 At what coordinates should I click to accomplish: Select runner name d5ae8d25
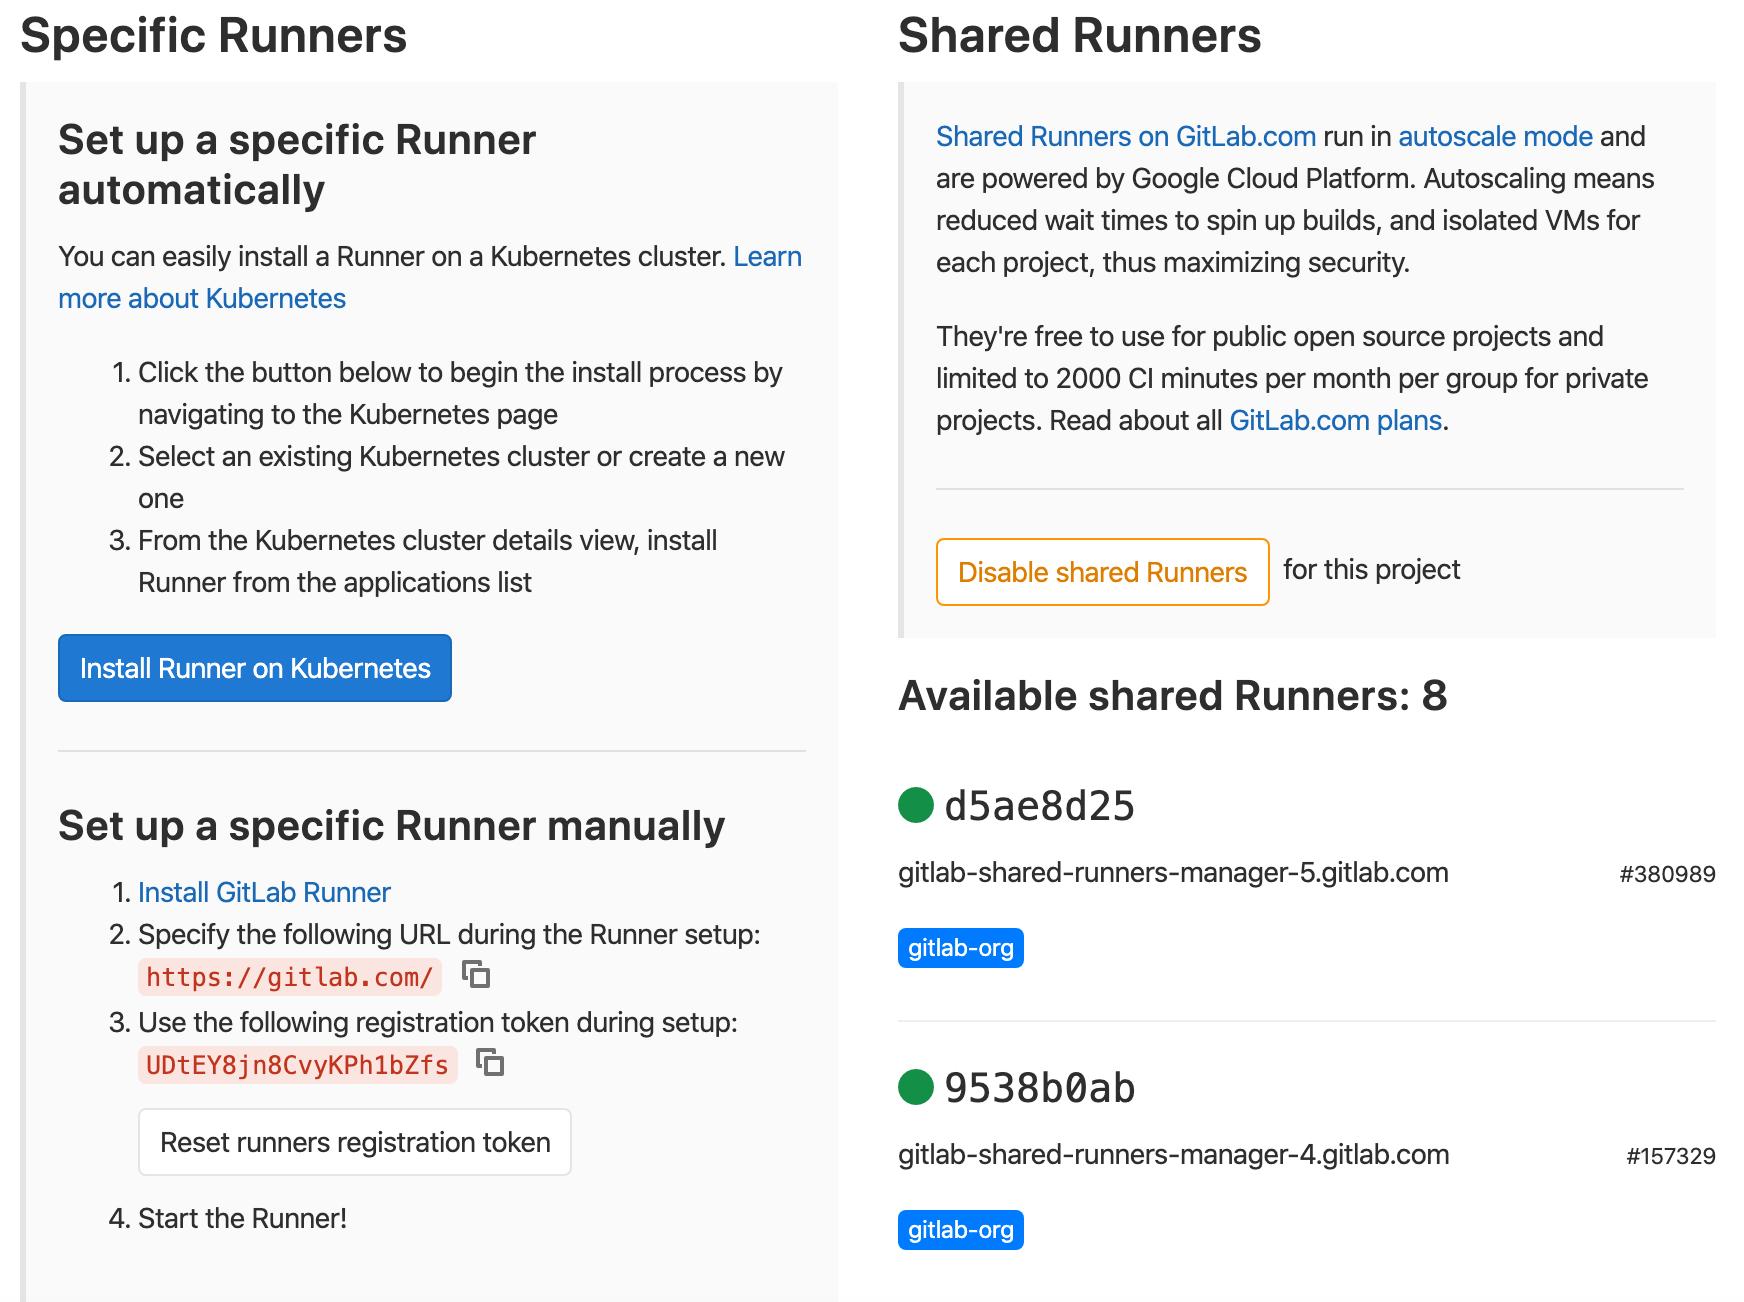tap(1040, 806)
